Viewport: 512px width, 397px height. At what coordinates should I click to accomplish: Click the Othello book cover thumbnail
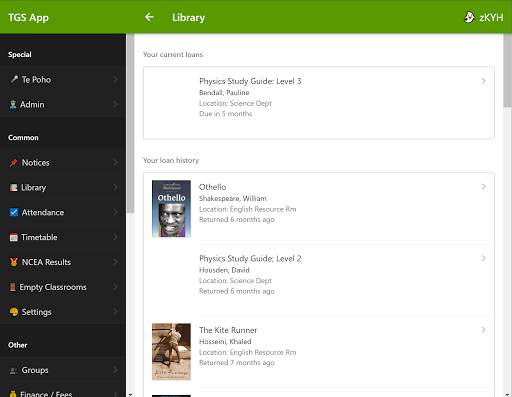click(171, 209)
